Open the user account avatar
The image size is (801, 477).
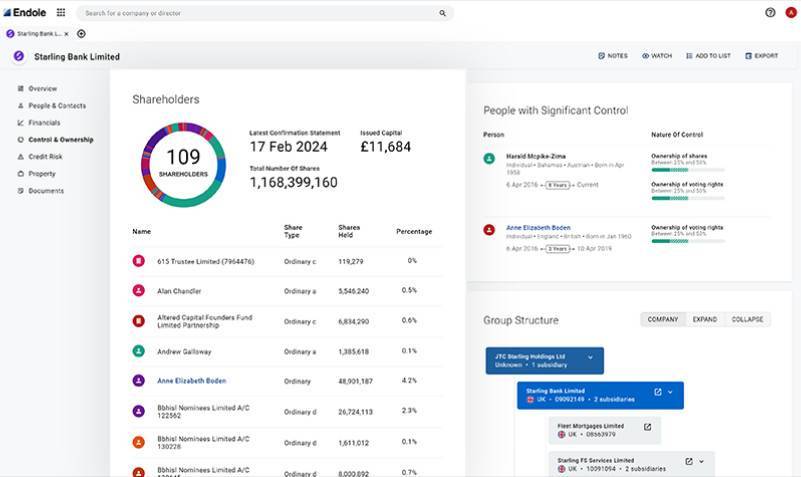pyautogui.click(x=791, y=13)
